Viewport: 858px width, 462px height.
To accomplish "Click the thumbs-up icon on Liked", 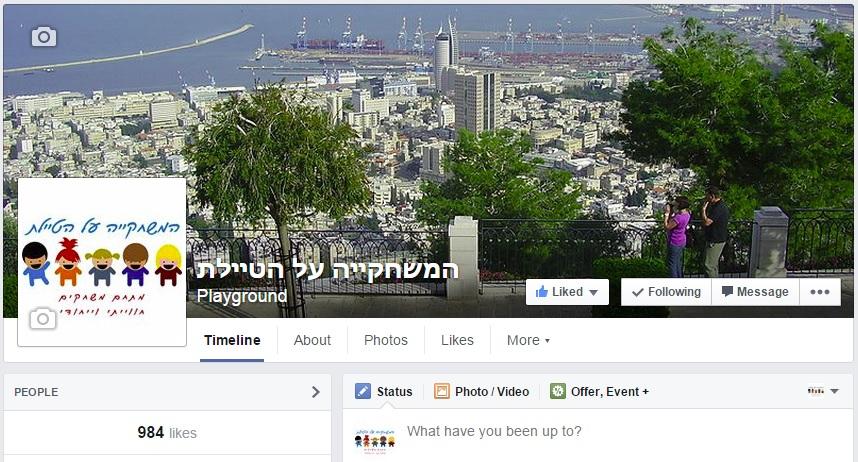I will tap(542, 291).
